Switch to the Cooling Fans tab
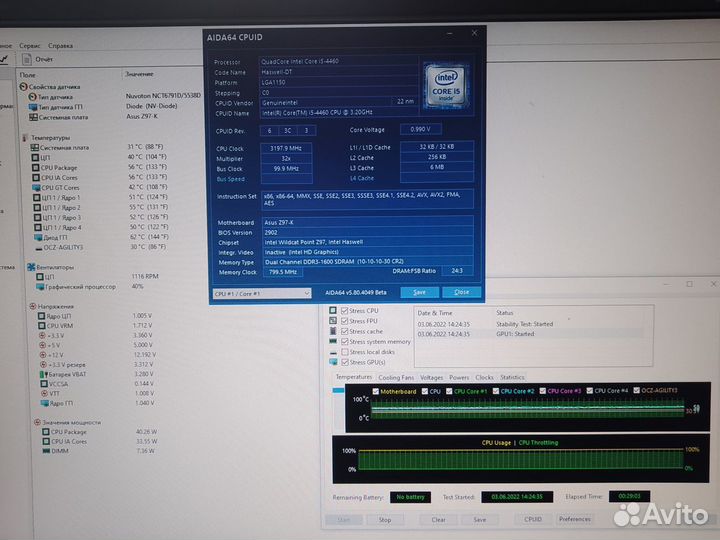This screenshot has height=540, width=720. tap(396, 377)
